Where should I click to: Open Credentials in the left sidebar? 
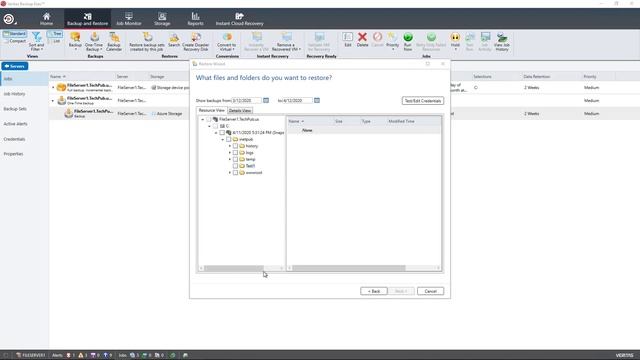[14, 139]
